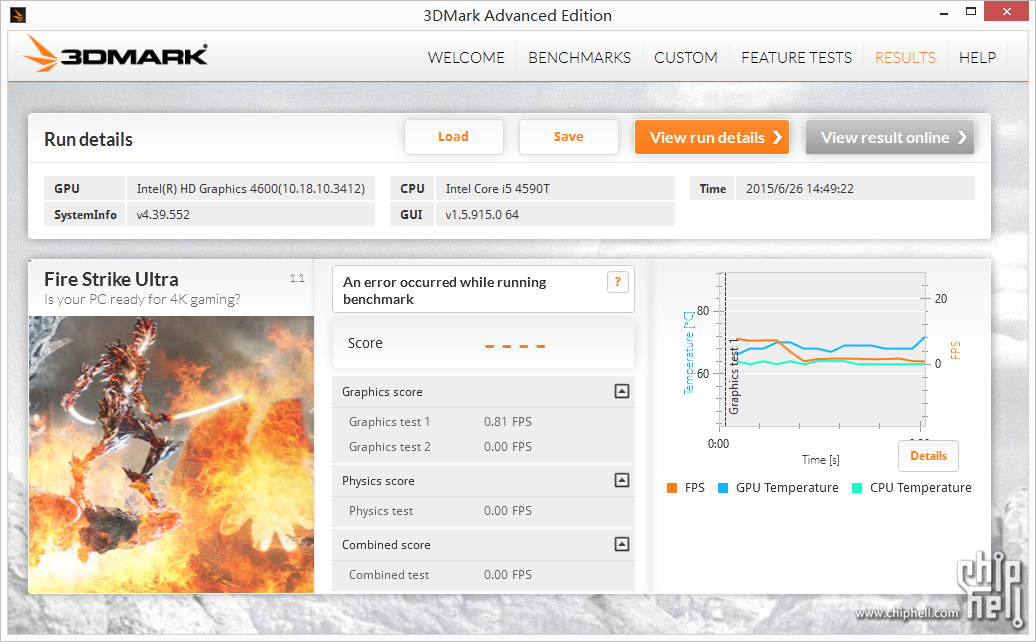This screenshot has width=1036, height=642.
Task: Click the 3DMark logo in the header
Action: (115, 54)
